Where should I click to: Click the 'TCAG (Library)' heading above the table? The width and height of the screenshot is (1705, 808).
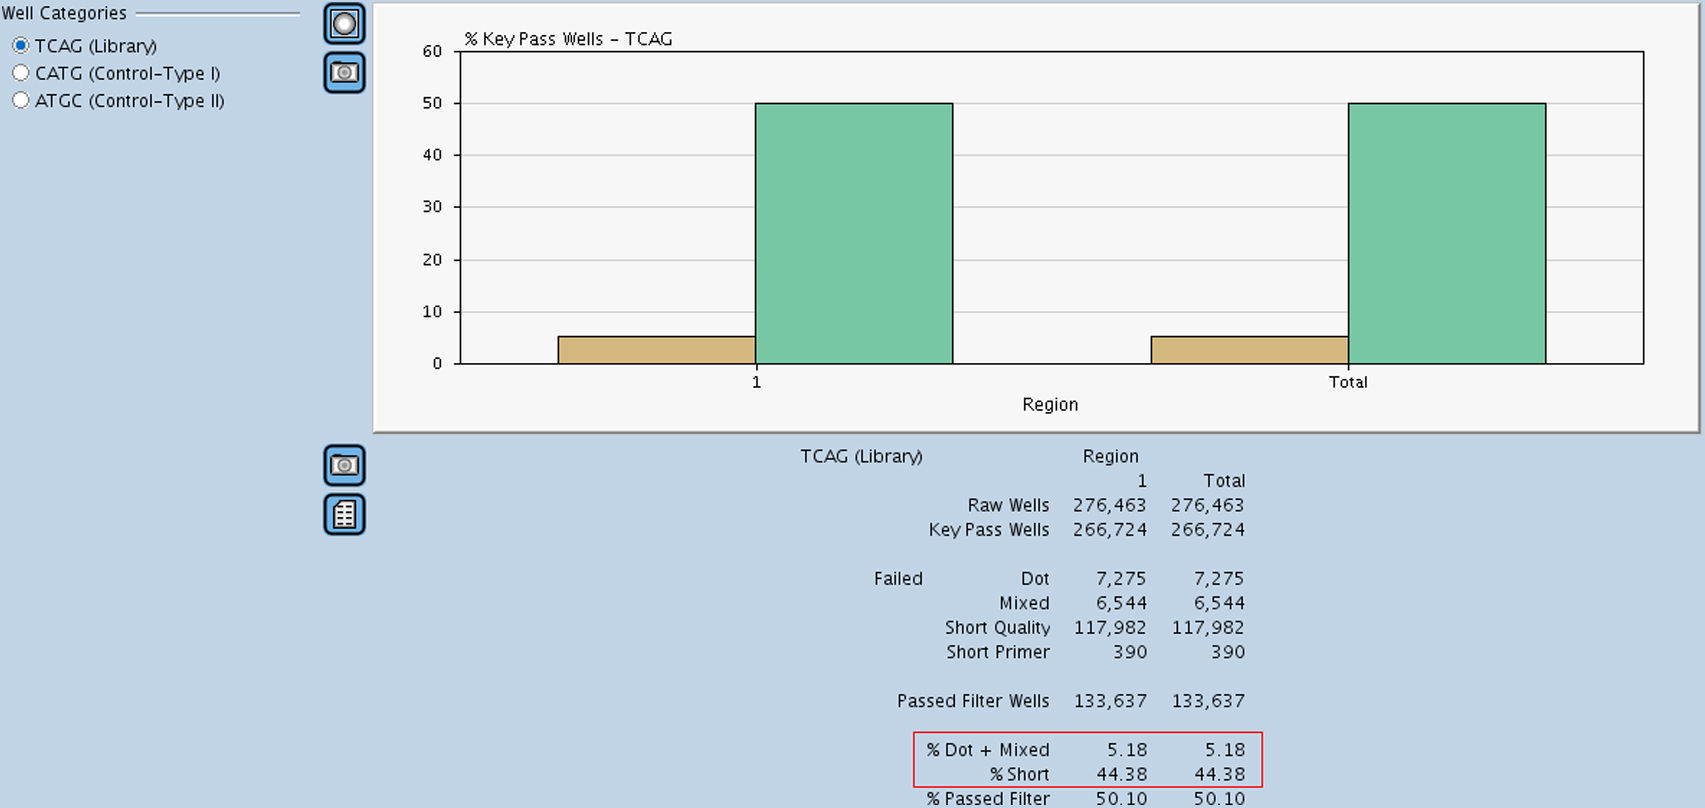point(861,456)
